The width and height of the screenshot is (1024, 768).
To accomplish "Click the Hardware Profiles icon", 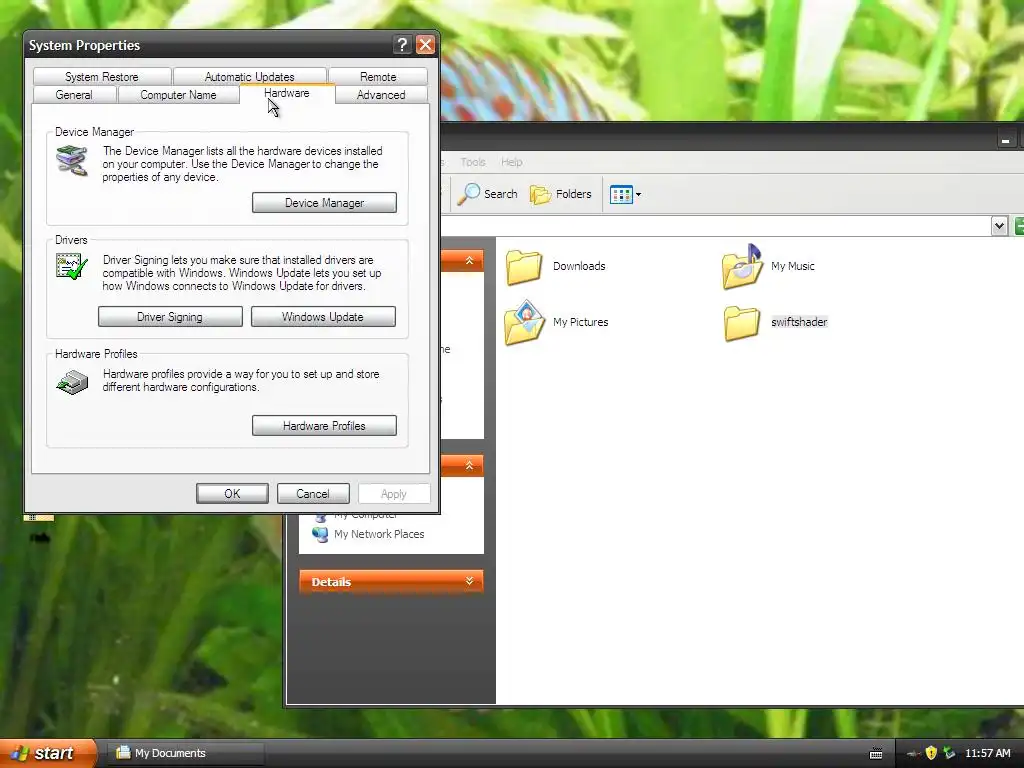I will tap(72, 382).
